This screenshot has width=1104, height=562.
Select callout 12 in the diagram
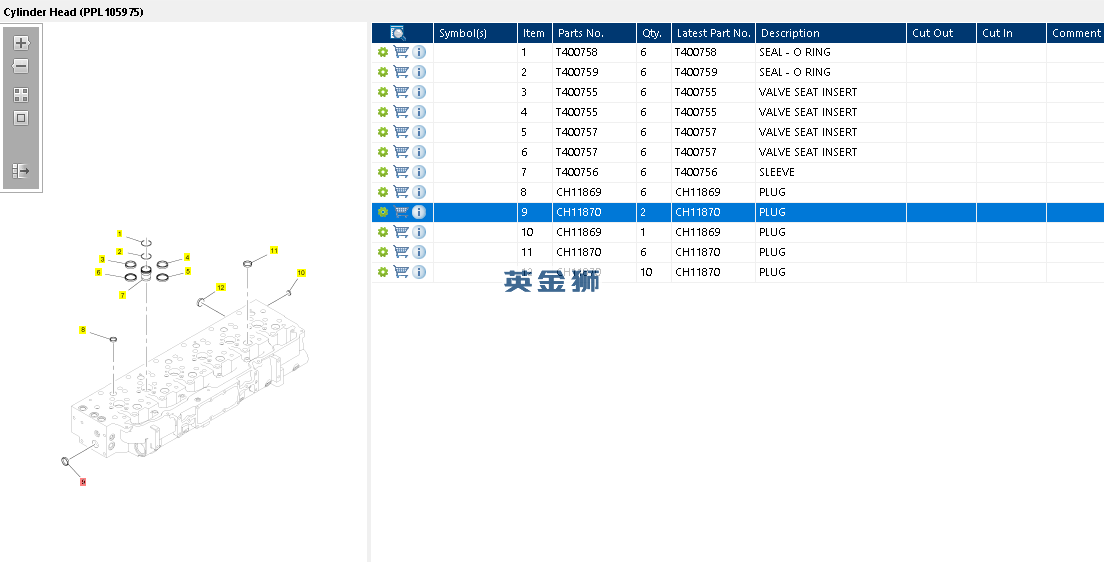point(220,287)
